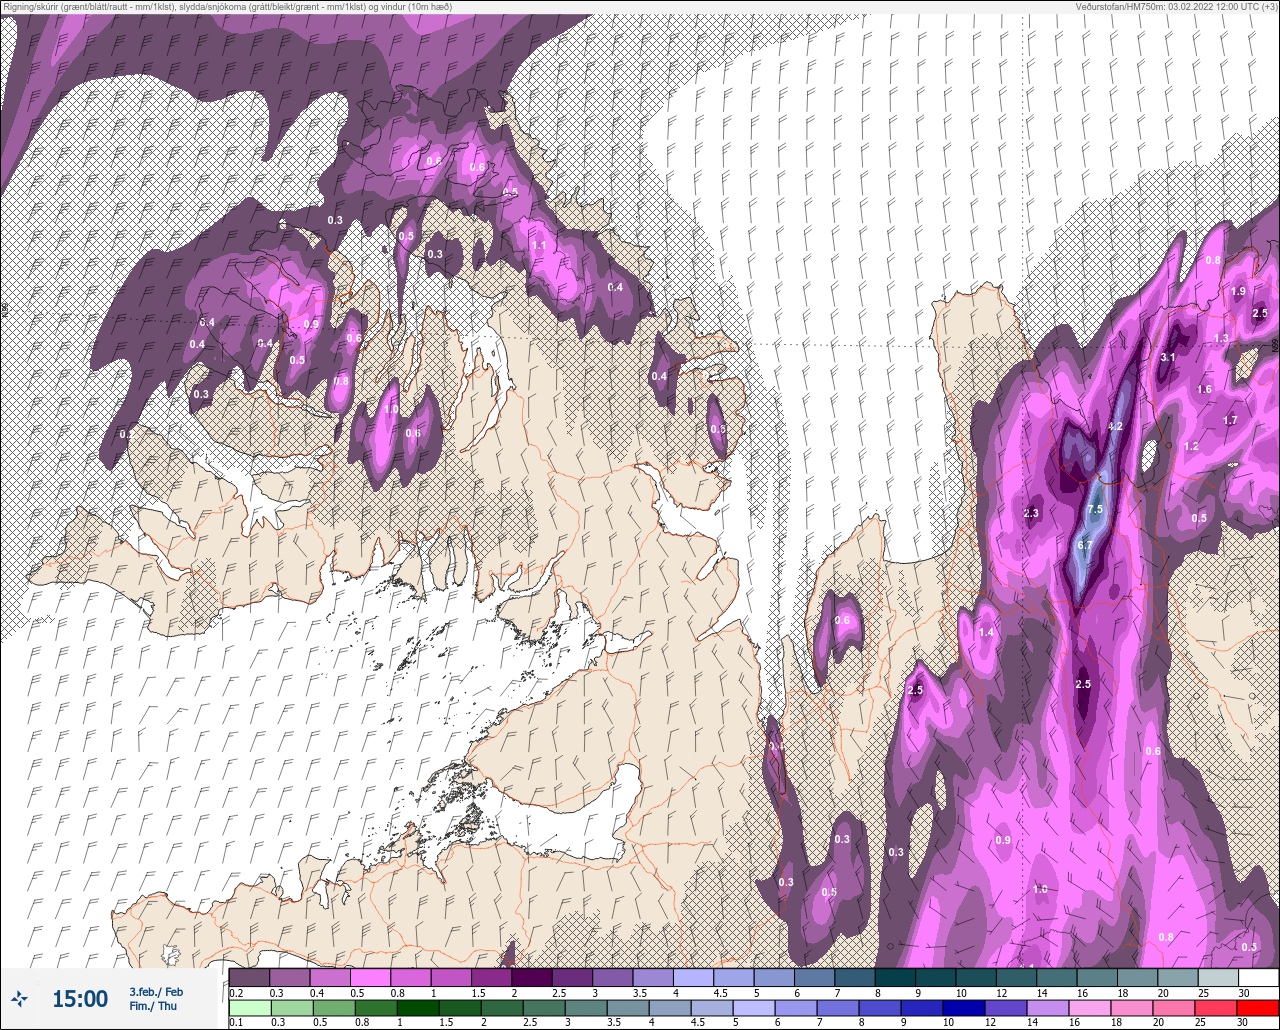This screenshot has width=1280, height=1030.
Task: Click the four-point star icon beside 15:00
Action: pyautogui.click(x=19, y=998)
